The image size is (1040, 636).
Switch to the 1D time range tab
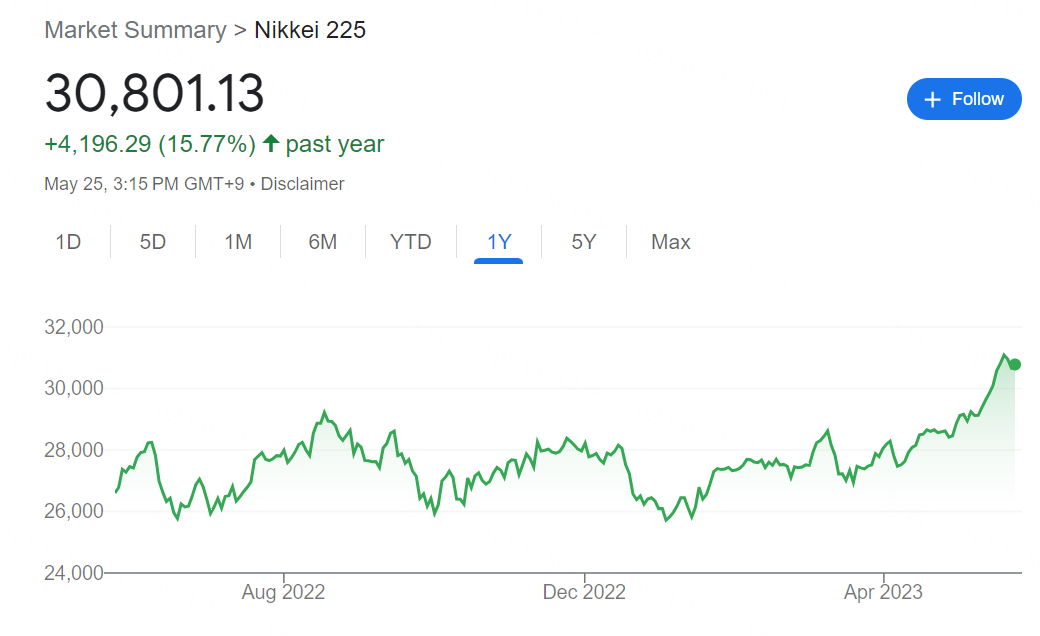click(x=68, y=242)
